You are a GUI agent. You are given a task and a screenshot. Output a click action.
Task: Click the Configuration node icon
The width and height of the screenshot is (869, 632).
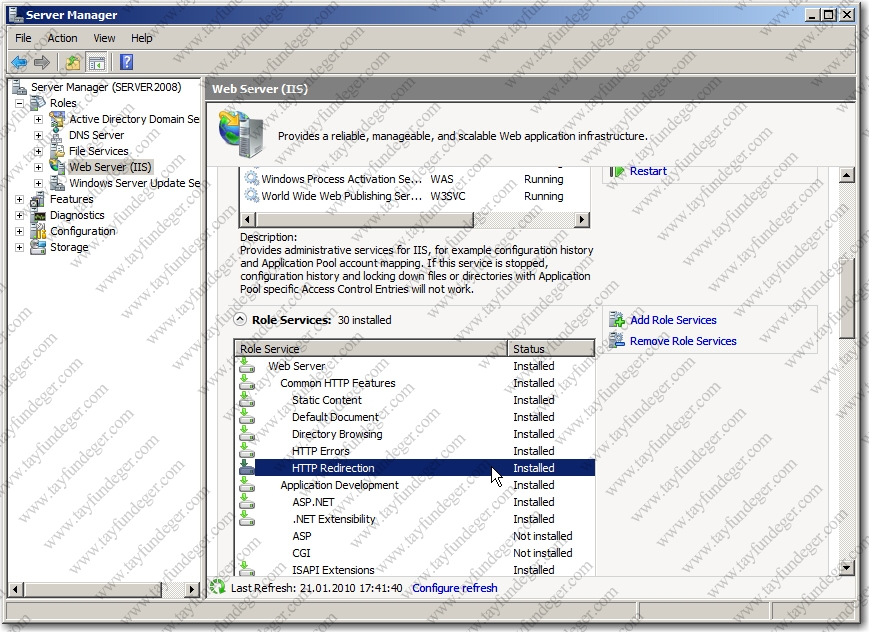[38, 231]
